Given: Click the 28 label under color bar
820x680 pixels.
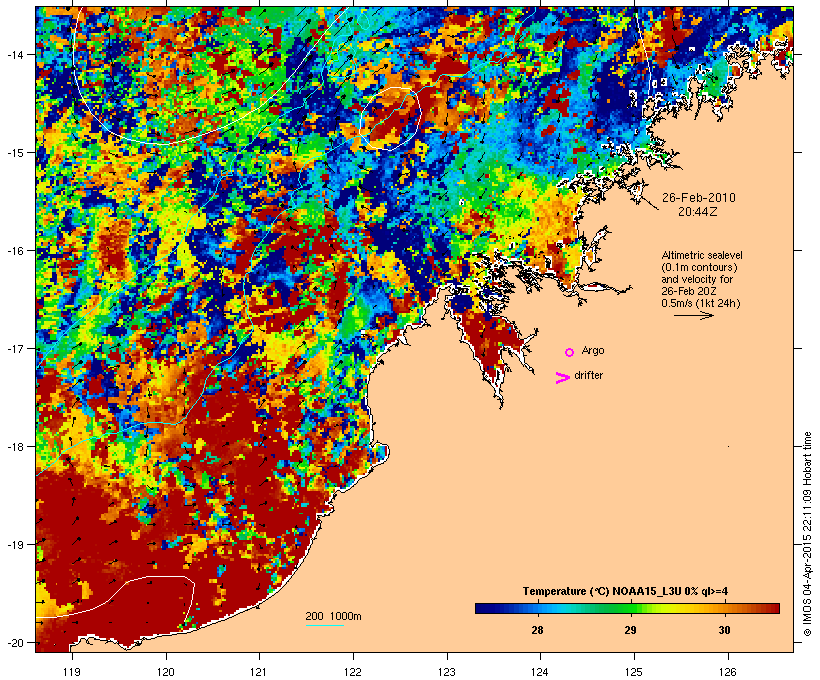Looking at the screenshot, I should 537,630.
